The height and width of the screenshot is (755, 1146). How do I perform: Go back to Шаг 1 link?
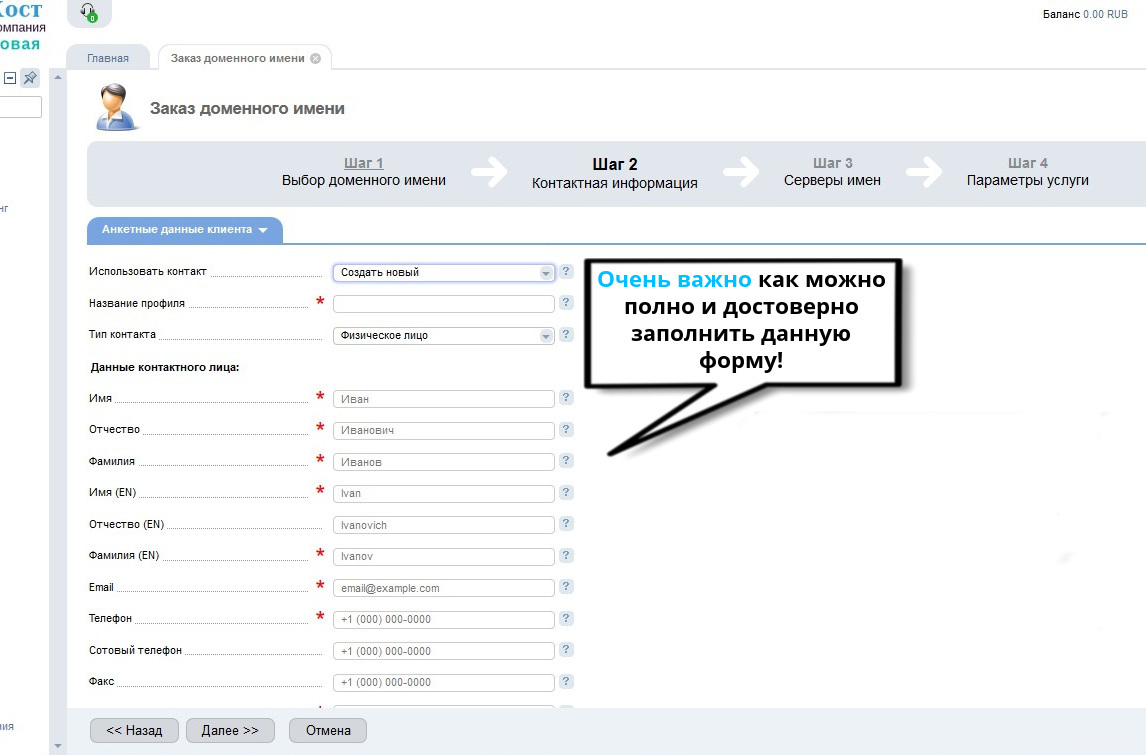tap(364, 163)
